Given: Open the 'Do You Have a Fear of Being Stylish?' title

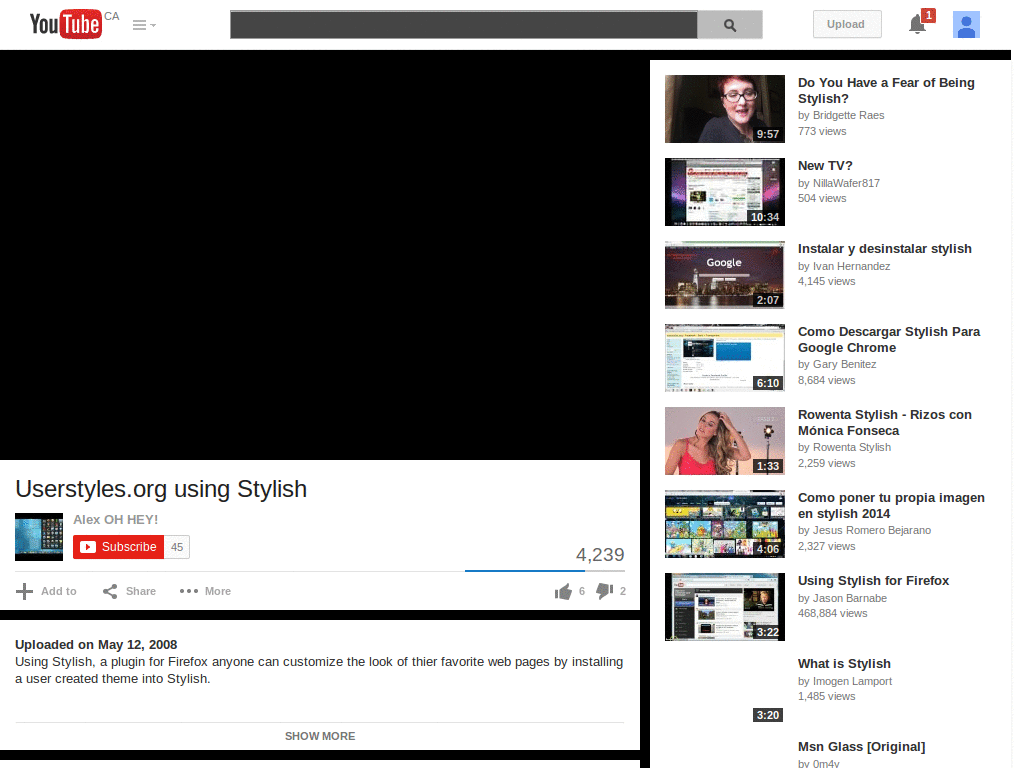Looking at the screenshot, I should point(886,91).
